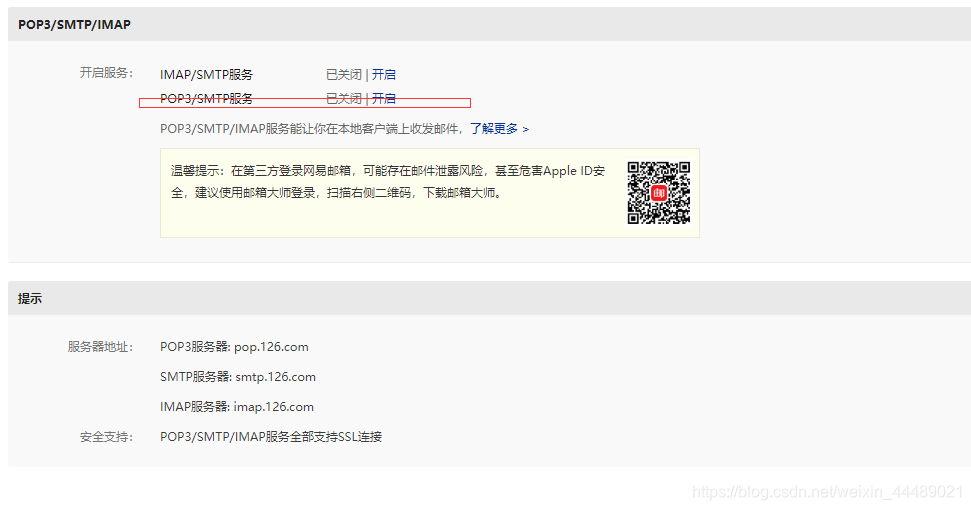
Task: Click the 开启服务 label
Action: (x=106, y=73)
